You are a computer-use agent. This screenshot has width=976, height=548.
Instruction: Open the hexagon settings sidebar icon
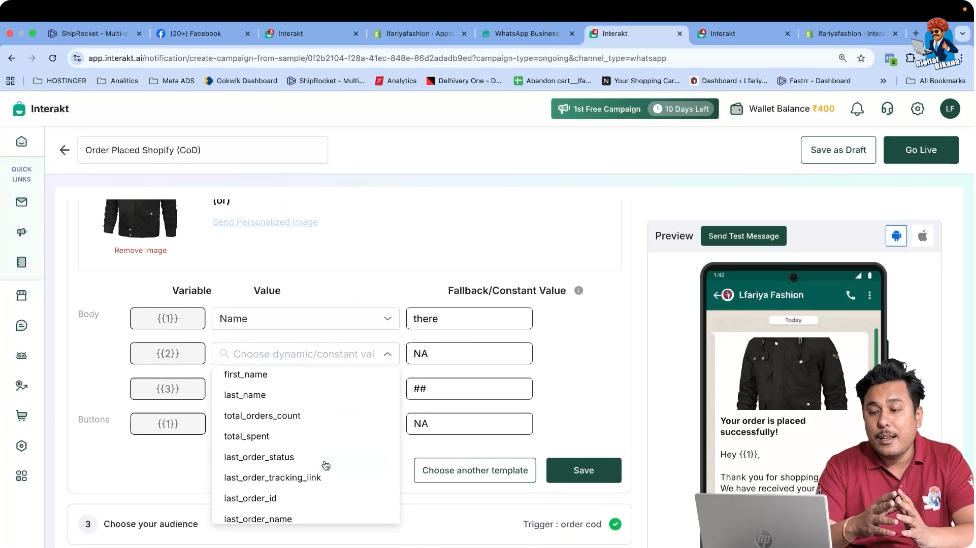click(21, 446)
